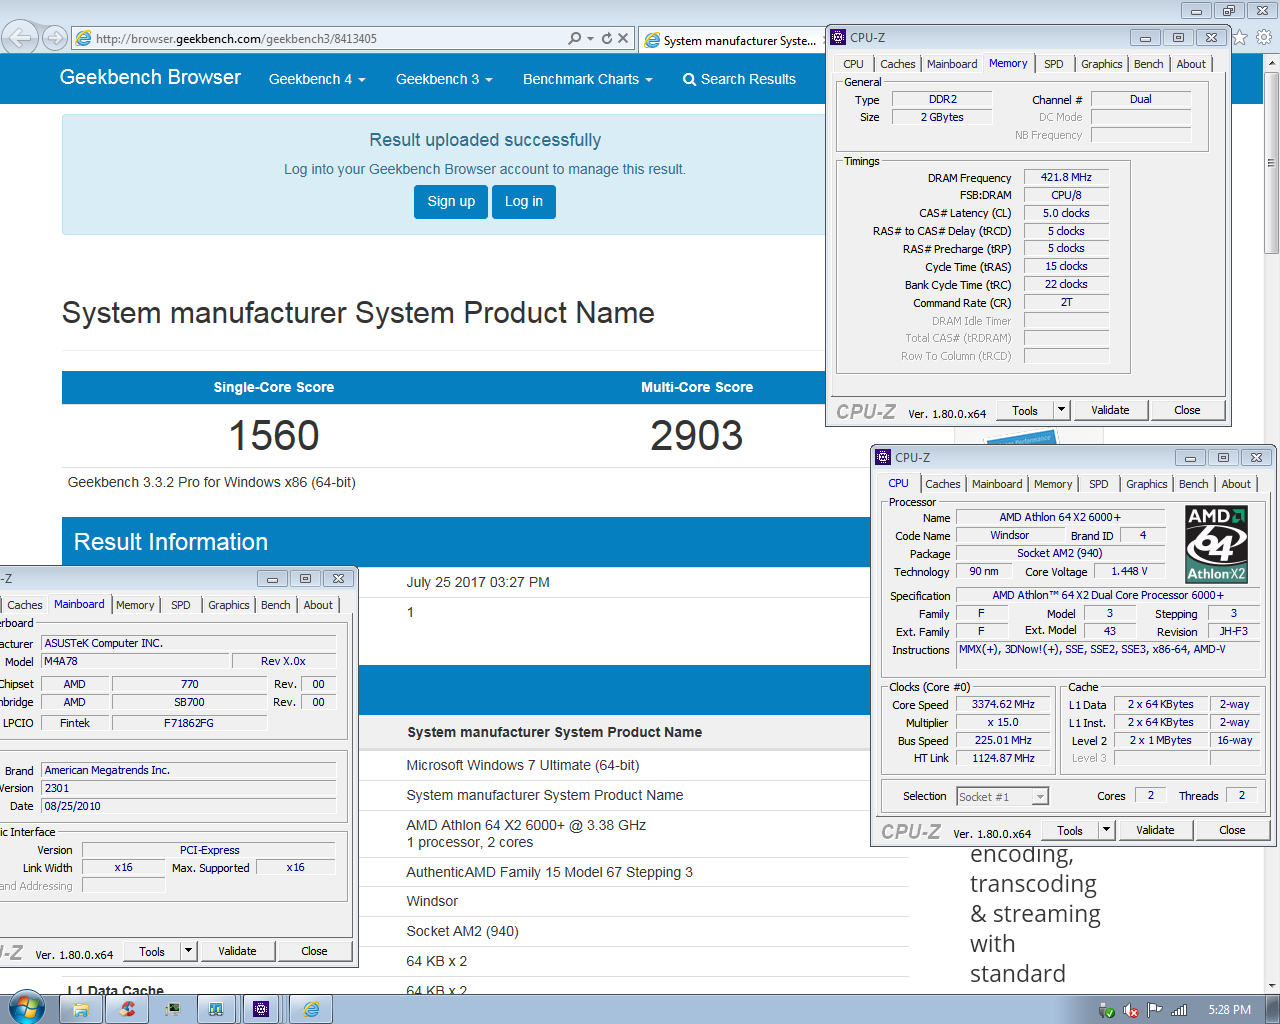Screen dimensions: 1280x1024
Task: Go back with the browser back arrow
Action: pyautogui.click(x=20, y=38)
